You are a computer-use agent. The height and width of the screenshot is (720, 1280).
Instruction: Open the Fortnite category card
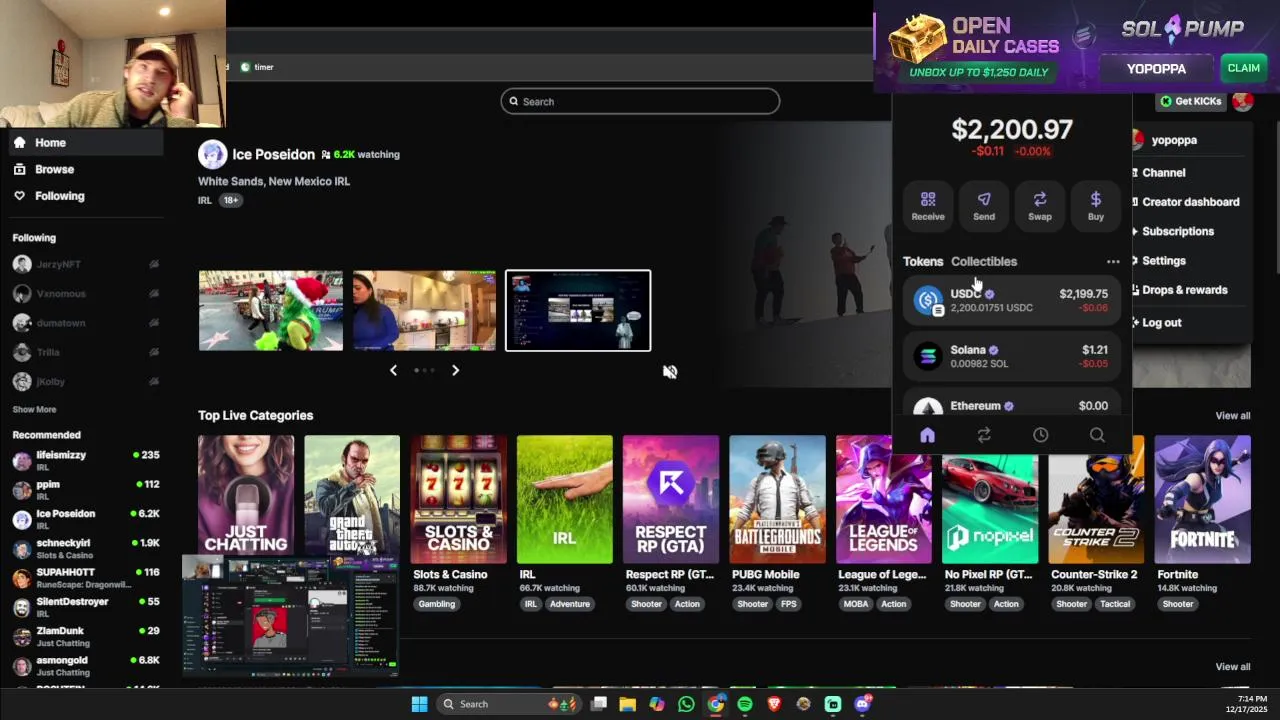pyautogui.click(x=1203, y=499)
